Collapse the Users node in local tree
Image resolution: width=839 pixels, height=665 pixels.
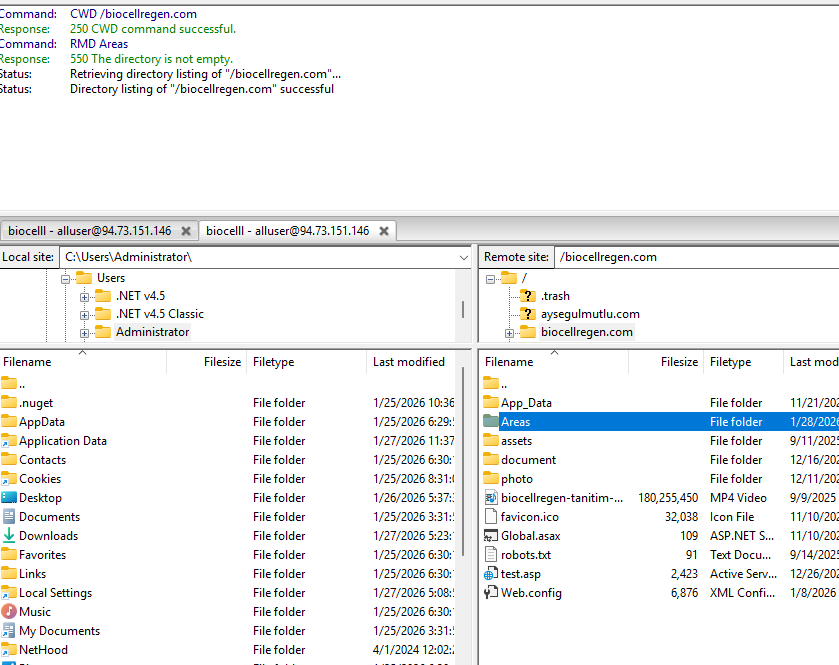click(x=65, y=279)
